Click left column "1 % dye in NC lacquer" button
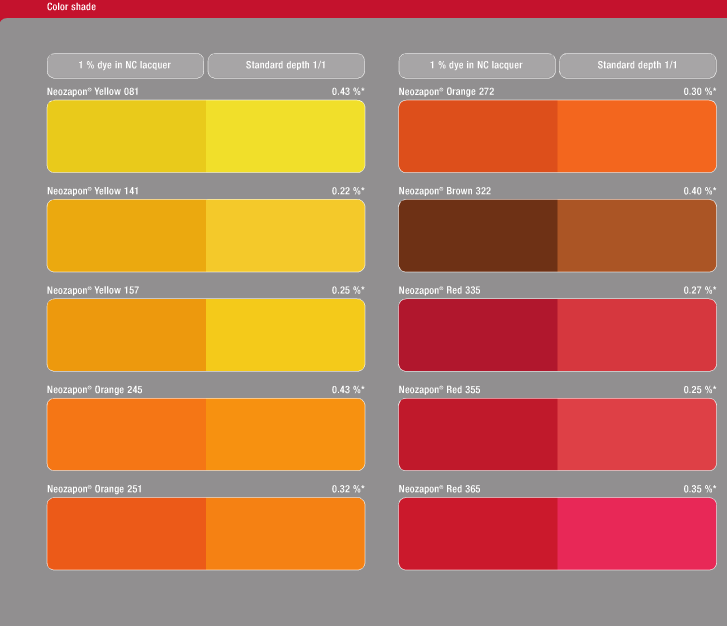Viewport: 727px width, 626px height. 125,66
